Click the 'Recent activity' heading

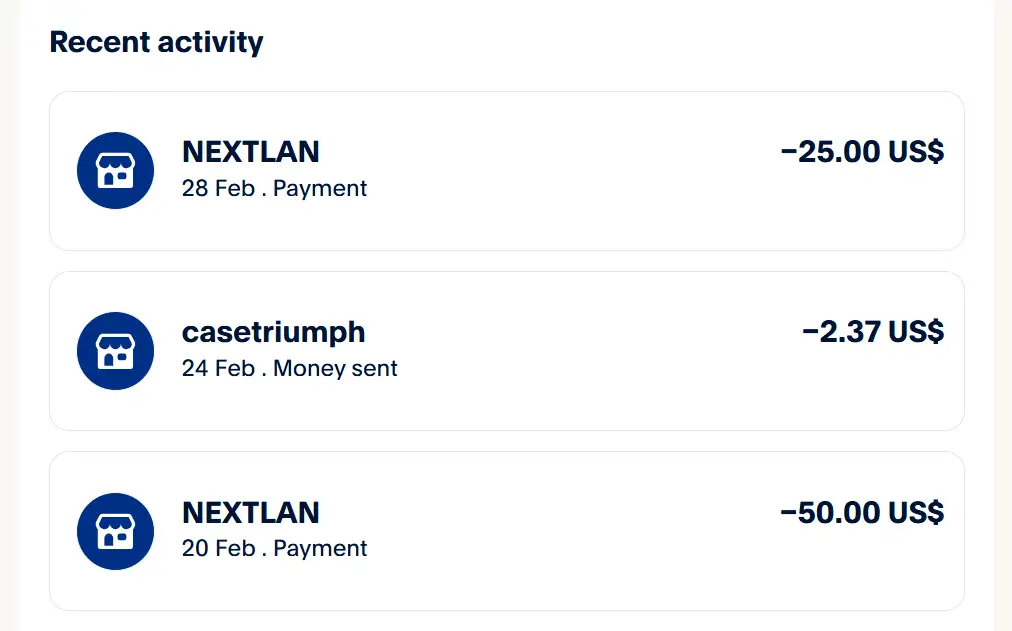(x=156, y=42)
